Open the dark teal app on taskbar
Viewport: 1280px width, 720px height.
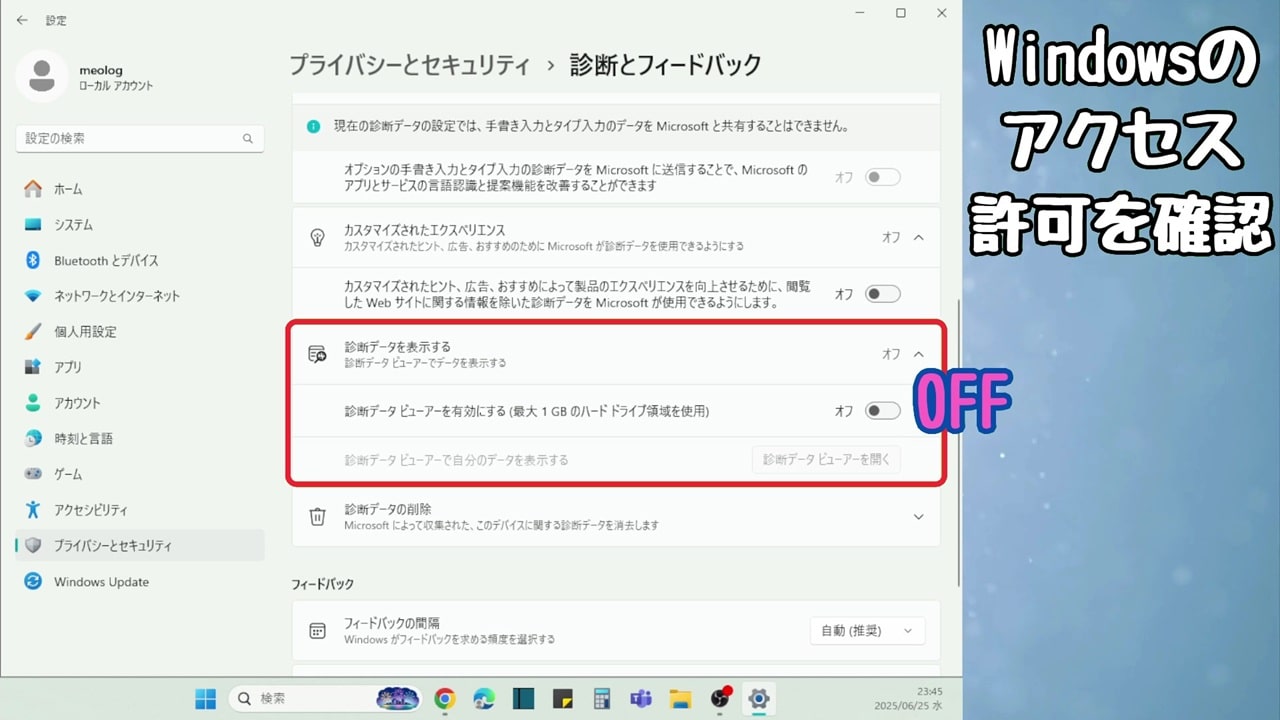523,698
